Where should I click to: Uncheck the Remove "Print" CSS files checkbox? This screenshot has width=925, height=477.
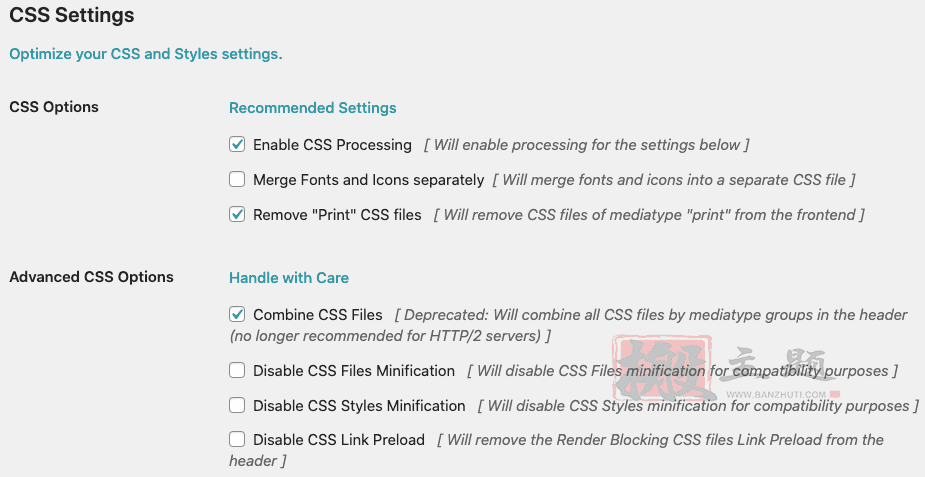click(237, 215)
